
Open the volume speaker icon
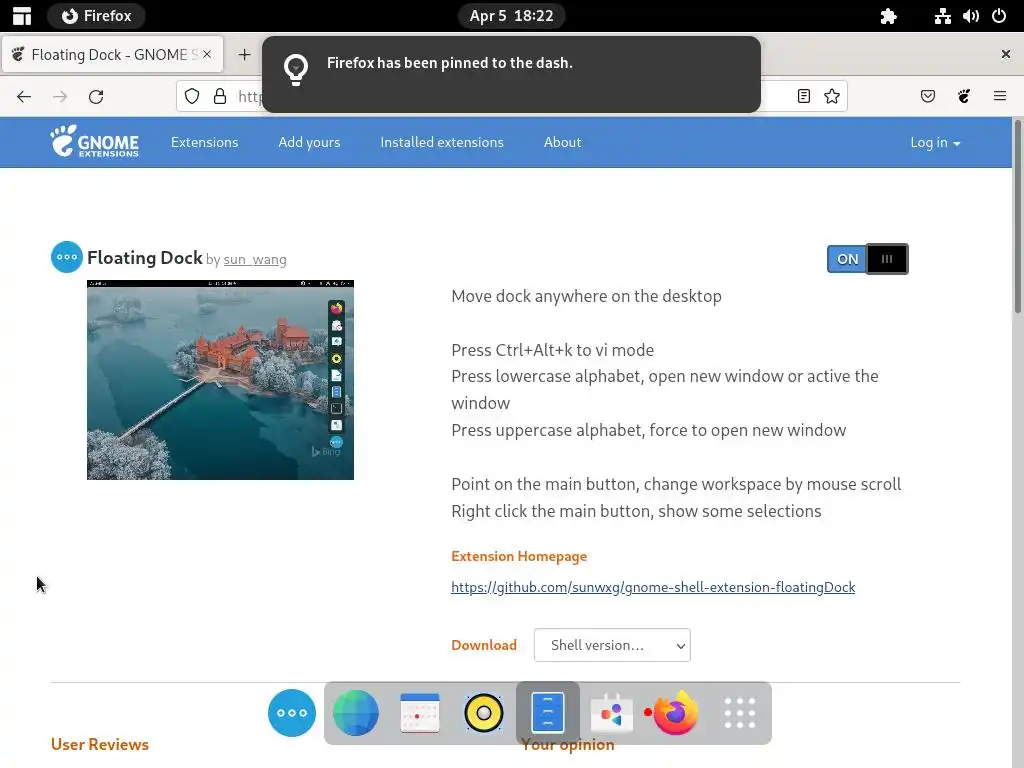(x=971, y=16)
